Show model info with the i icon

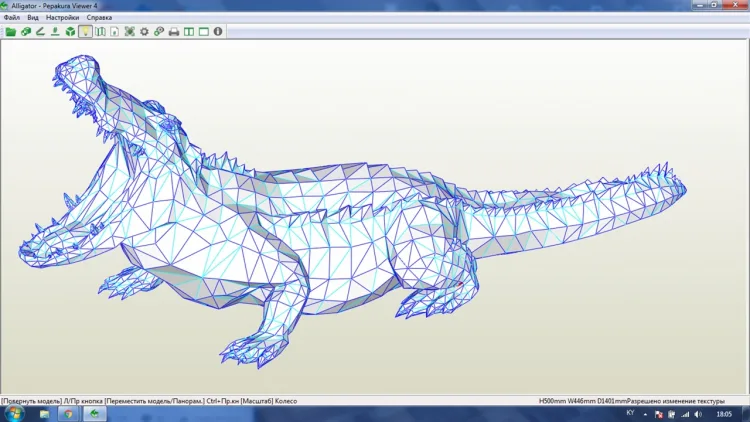click(218, 32)
